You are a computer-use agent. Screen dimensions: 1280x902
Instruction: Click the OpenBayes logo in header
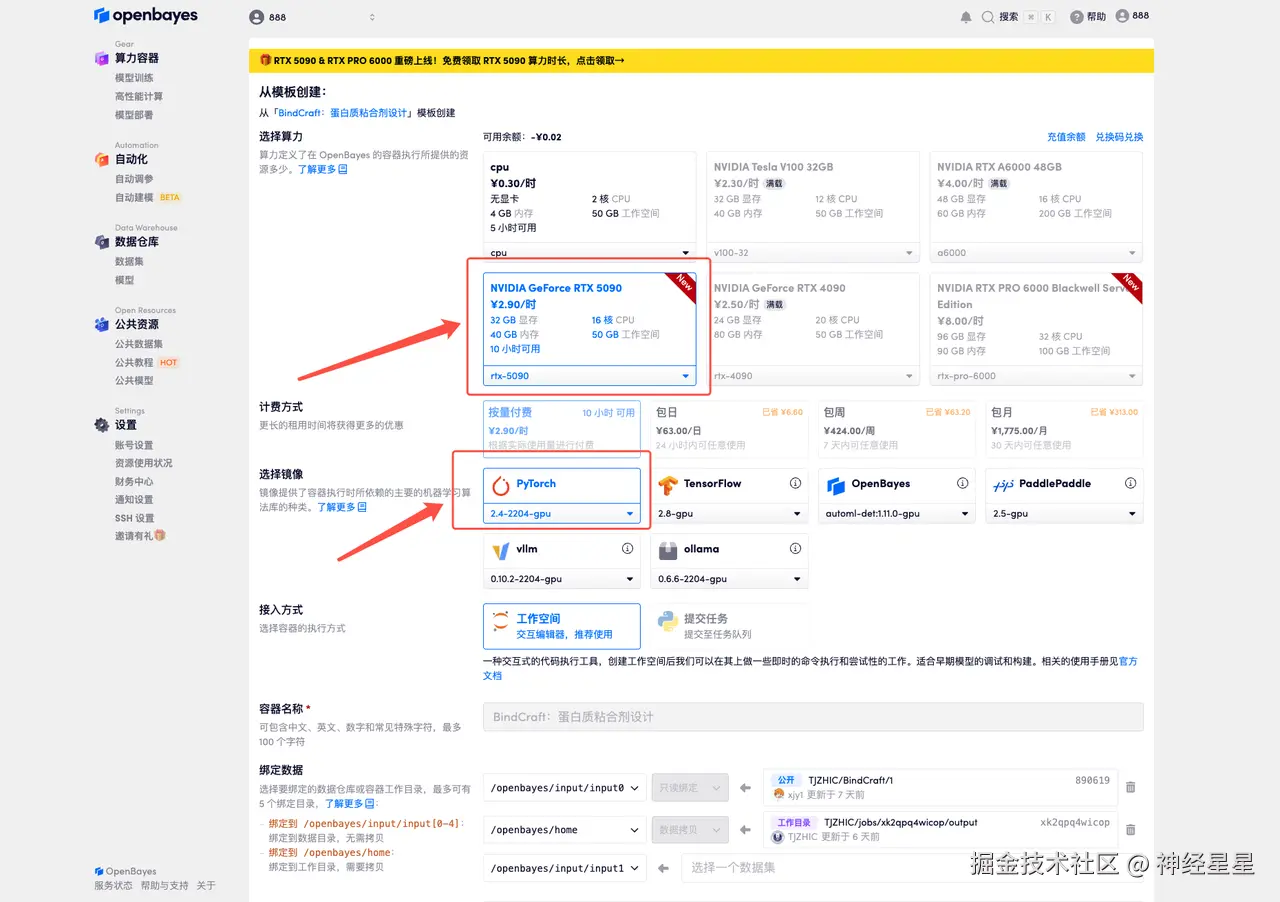(146, 15)
